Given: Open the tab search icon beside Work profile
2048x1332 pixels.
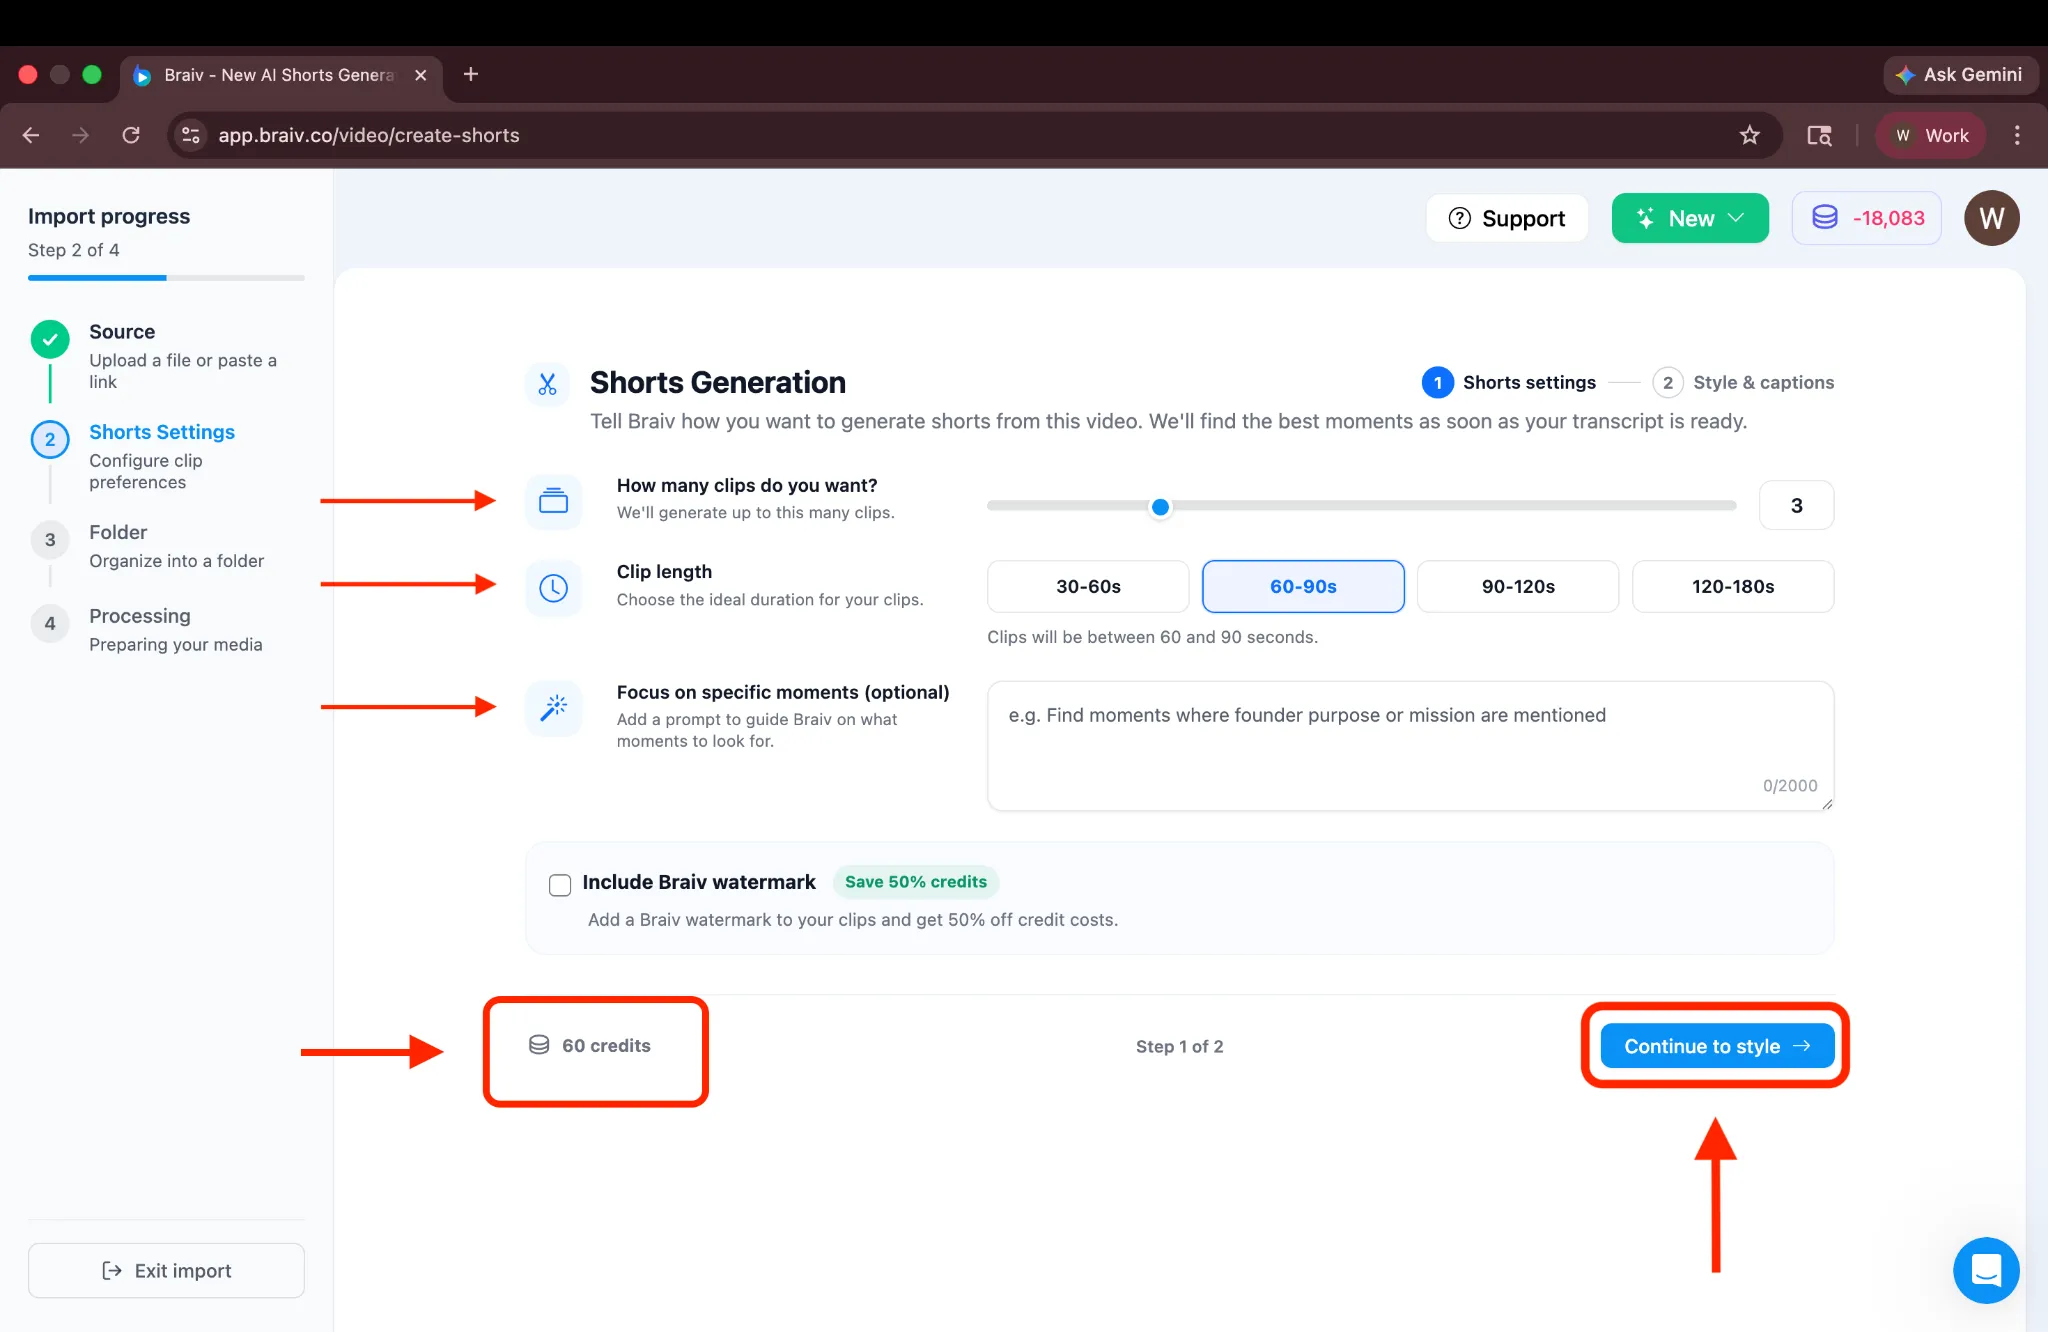Looking at the screenshot, I should 1819,135.
